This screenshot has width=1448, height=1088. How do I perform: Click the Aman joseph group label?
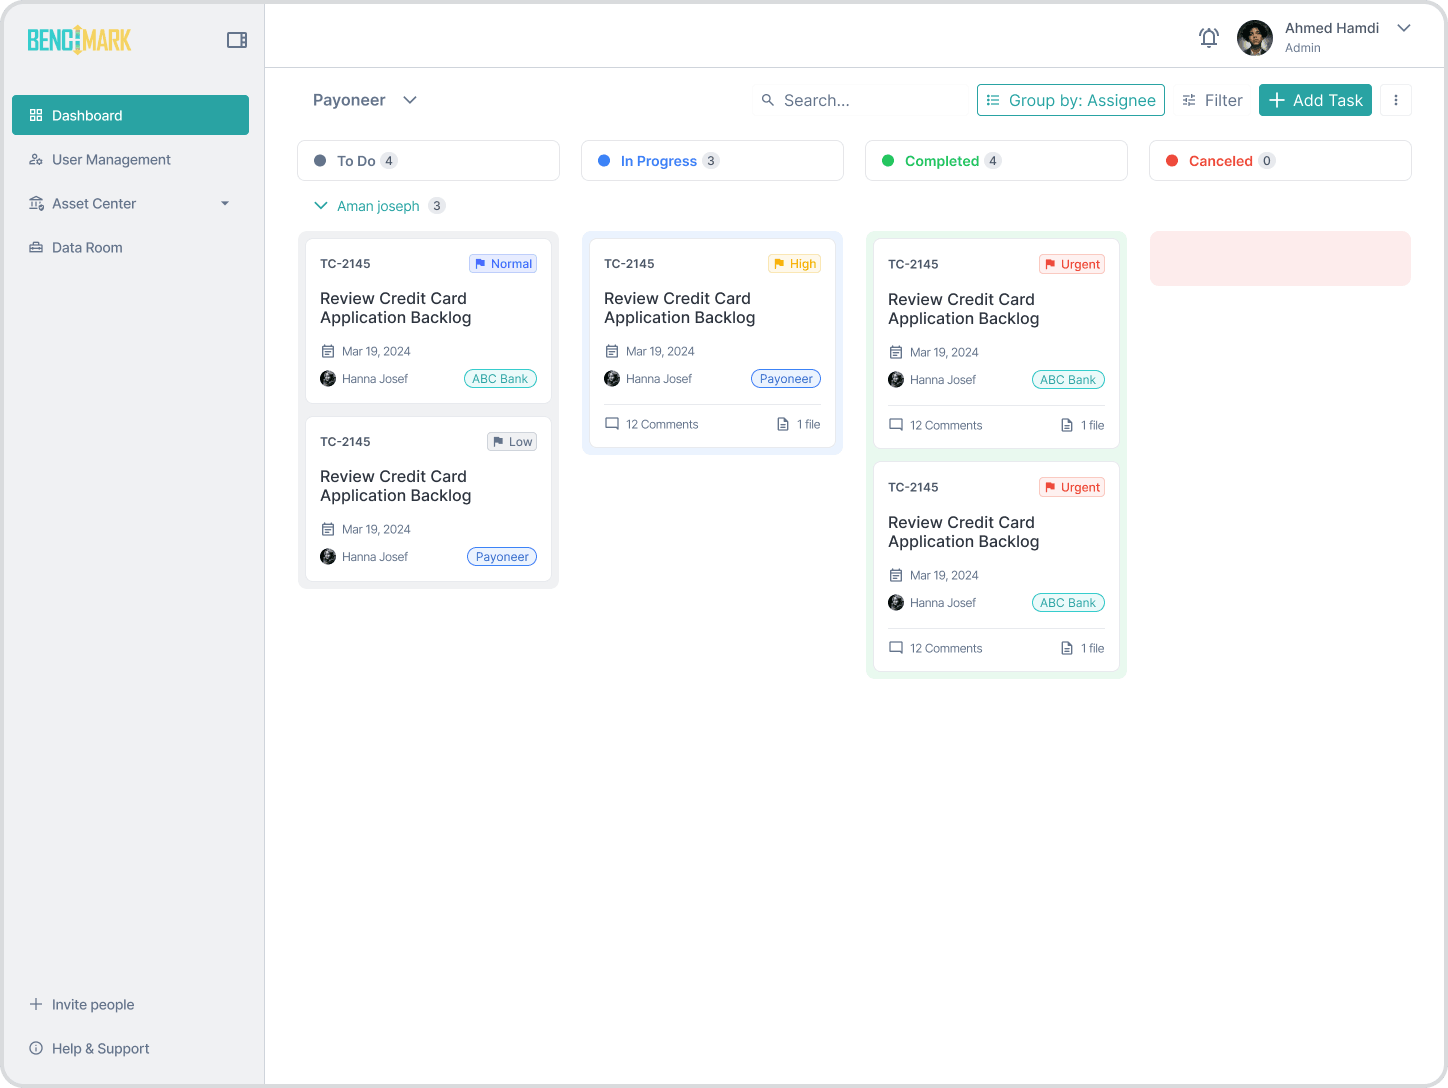click(x=378, y=206)
